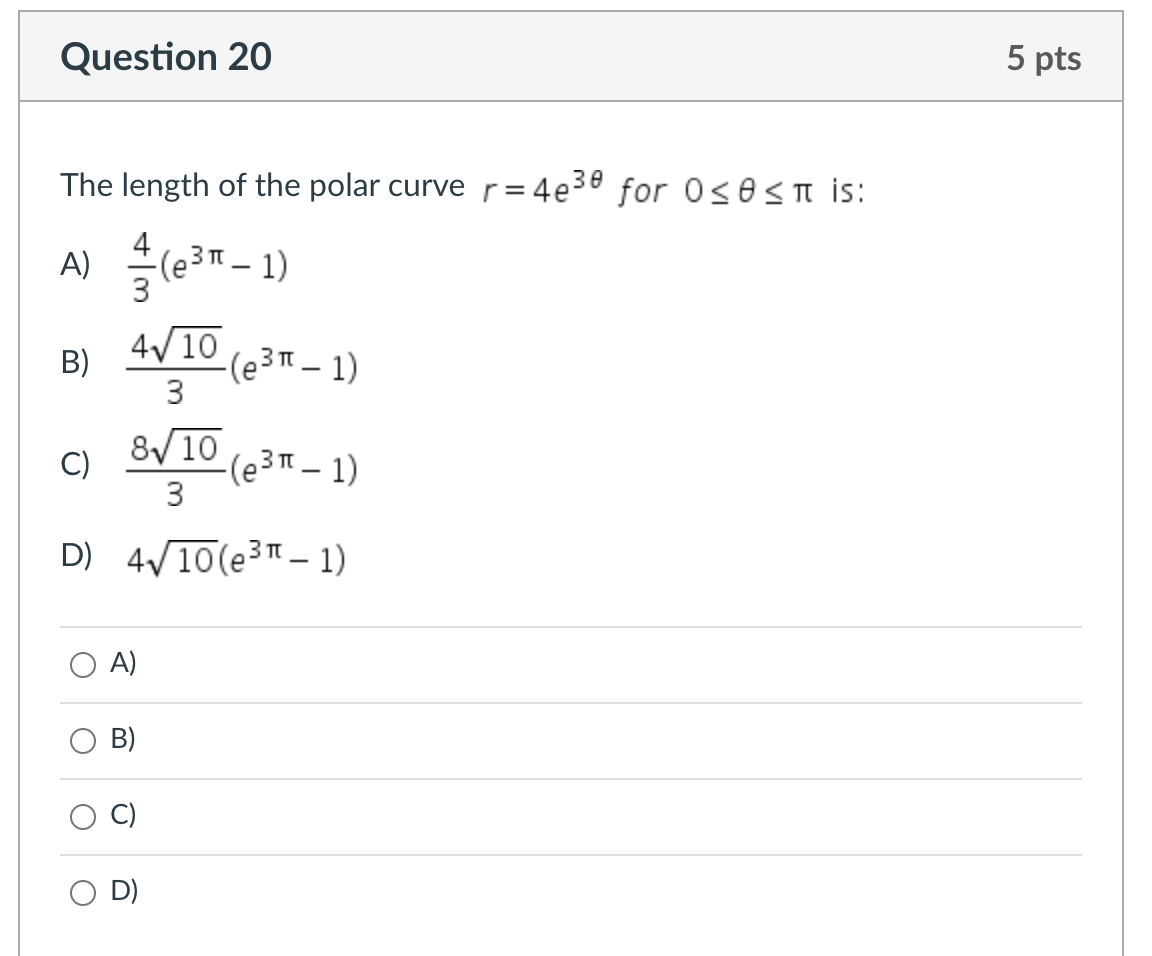1152x956 pixels.
Task: Click the D) letter before the last formula
Action: (76, 556)
